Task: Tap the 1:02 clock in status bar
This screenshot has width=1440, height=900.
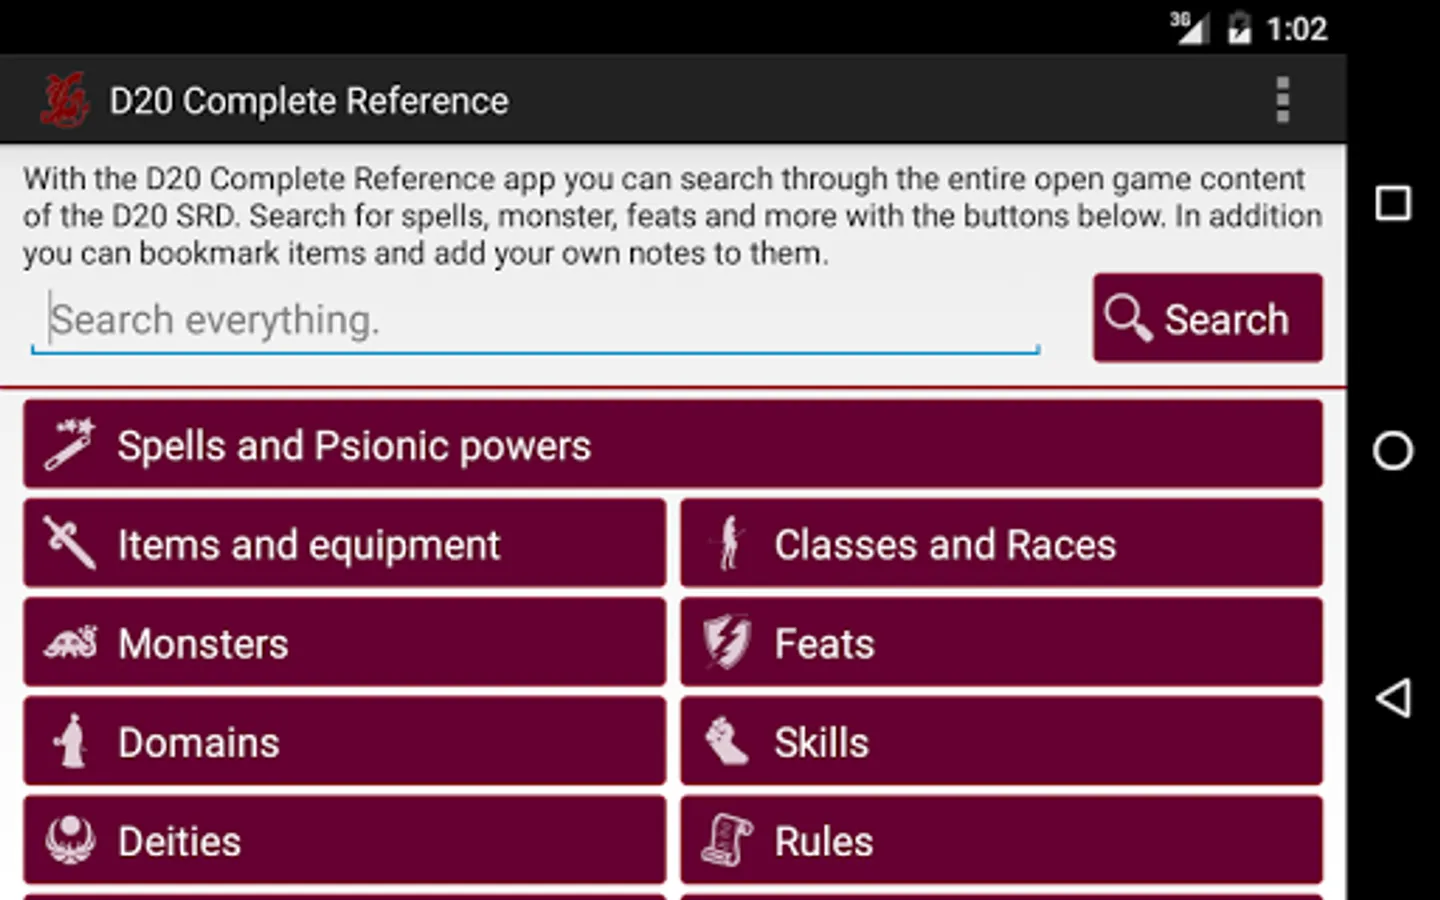Action: (x=1297, y=29)
